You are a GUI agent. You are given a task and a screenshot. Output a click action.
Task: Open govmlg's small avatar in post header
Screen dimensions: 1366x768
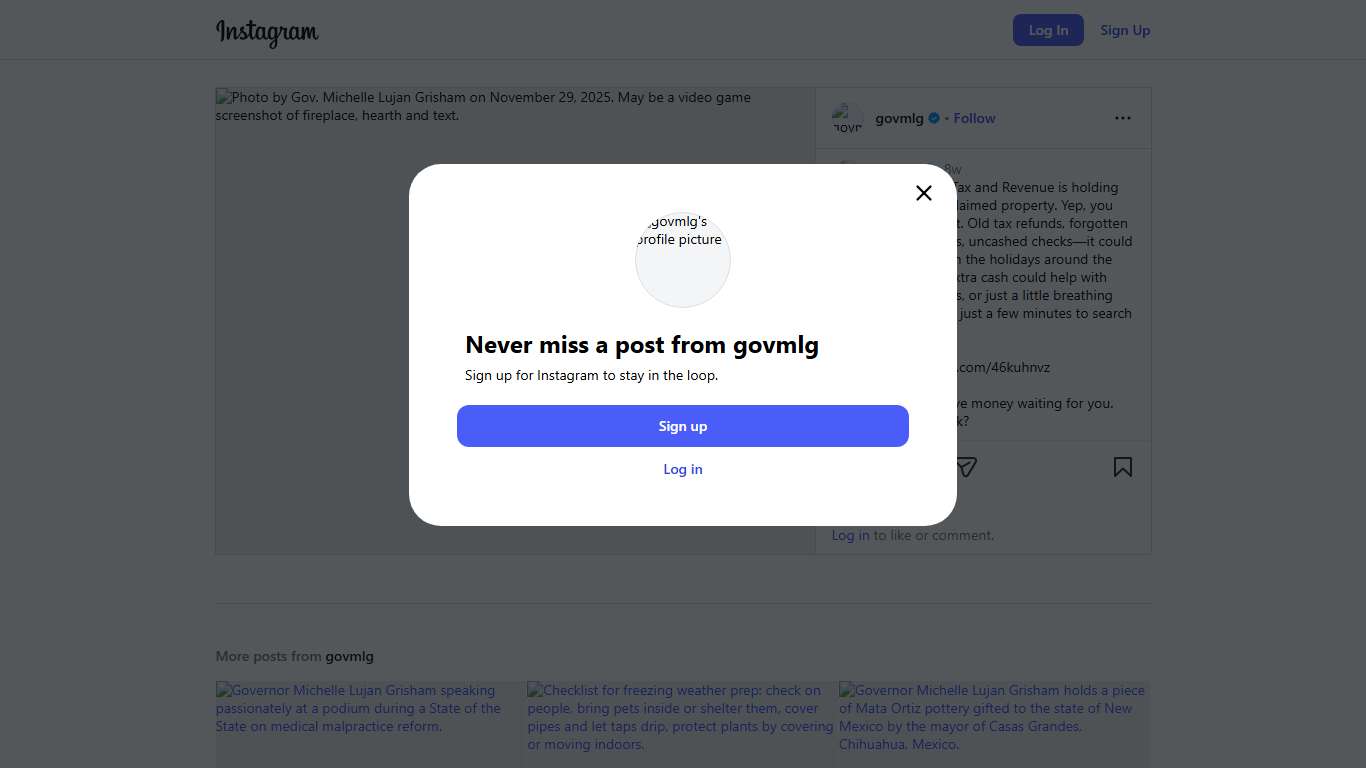(847, 118)
